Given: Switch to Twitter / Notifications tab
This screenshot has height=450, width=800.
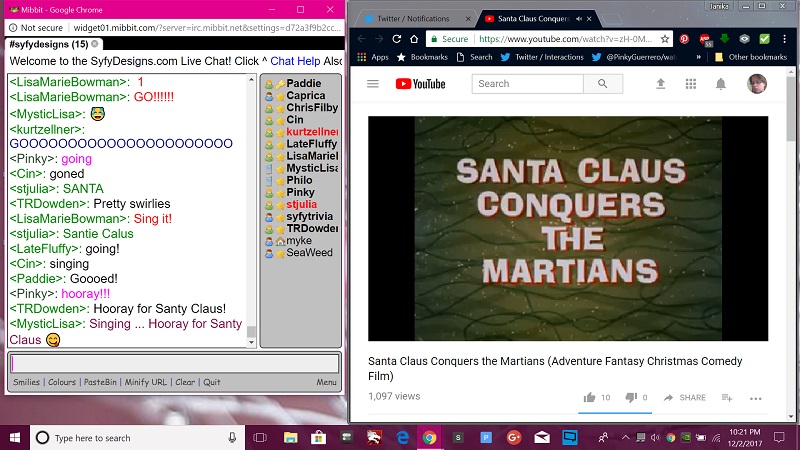Looking at the screenshot, I should pos(413,18).
